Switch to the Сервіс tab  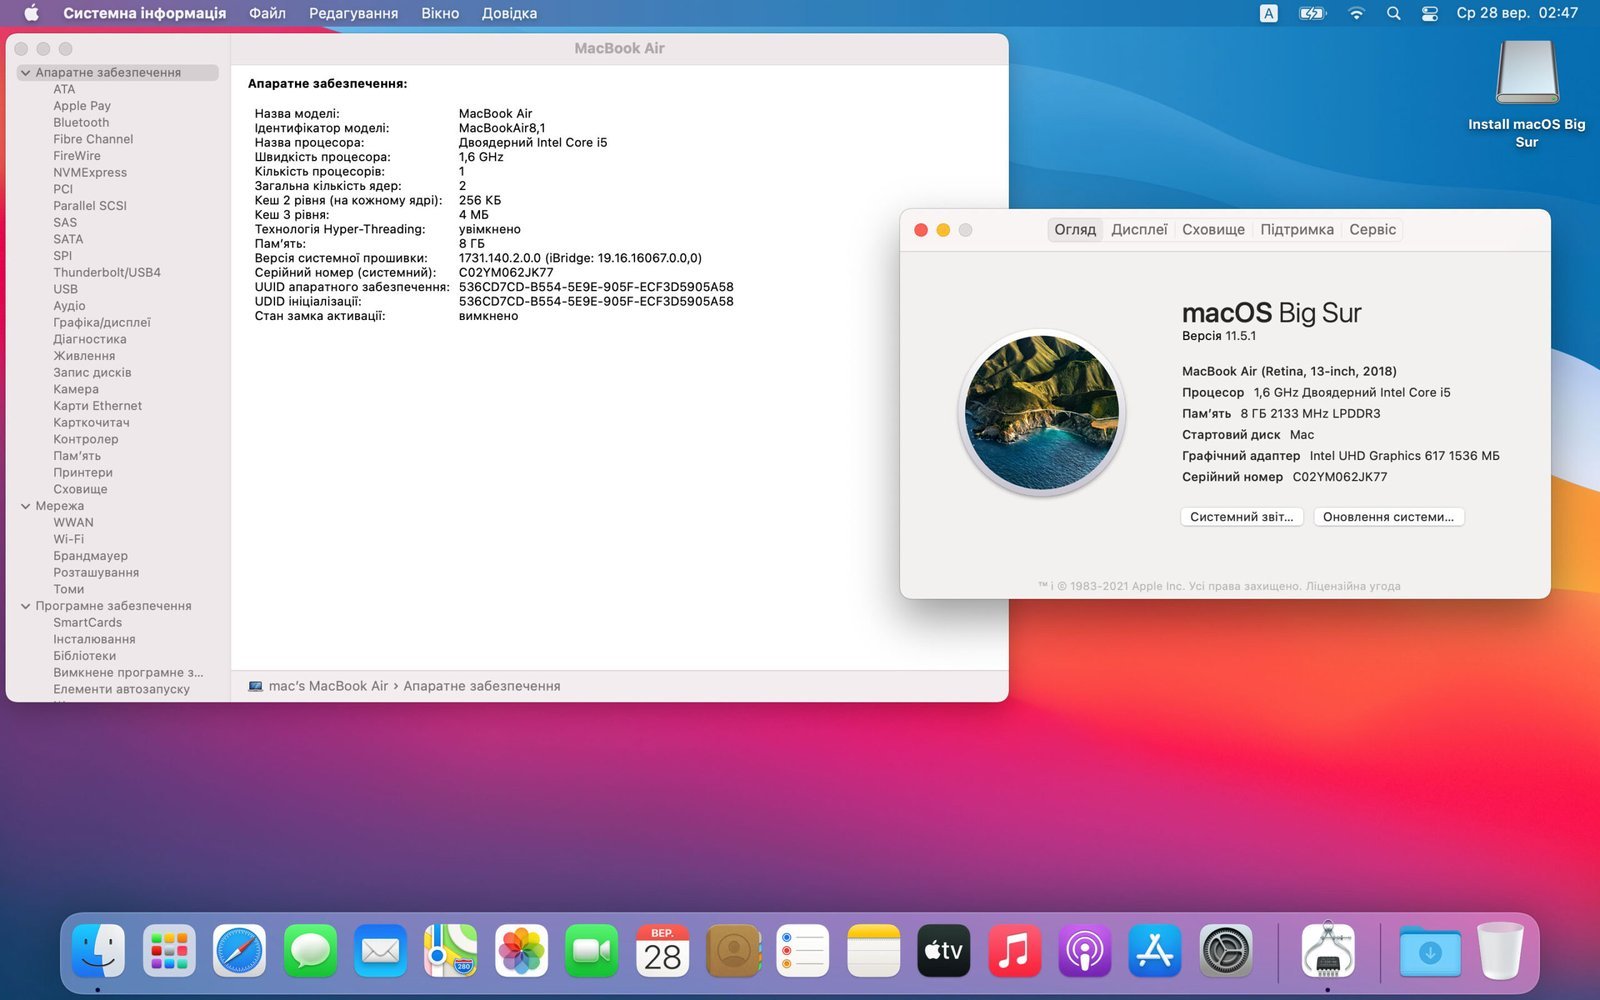pos(1372,230)
